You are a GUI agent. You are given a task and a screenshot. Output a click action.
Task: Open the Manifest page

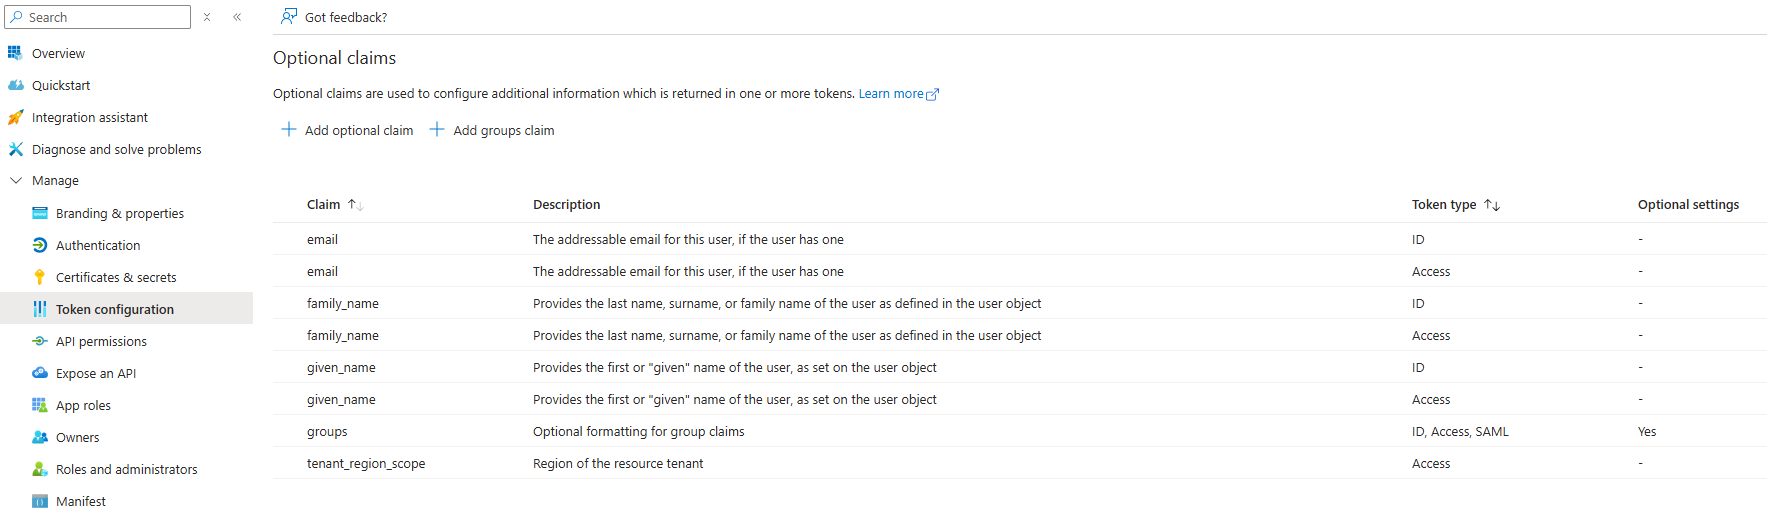(80, 501)
